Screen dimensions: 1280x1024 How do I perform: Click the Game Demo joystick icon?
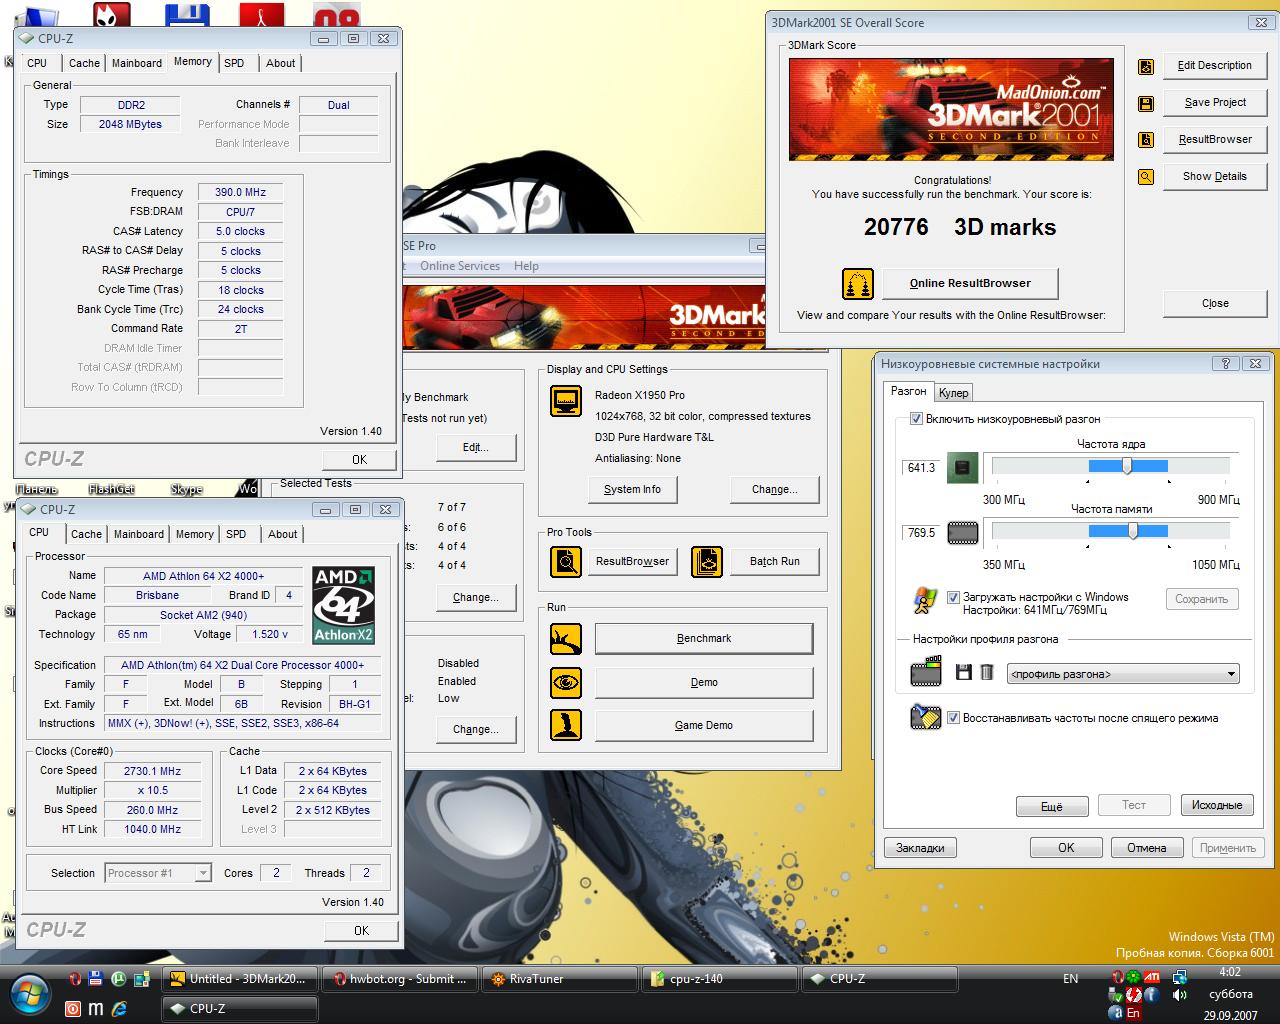(566, 725)
